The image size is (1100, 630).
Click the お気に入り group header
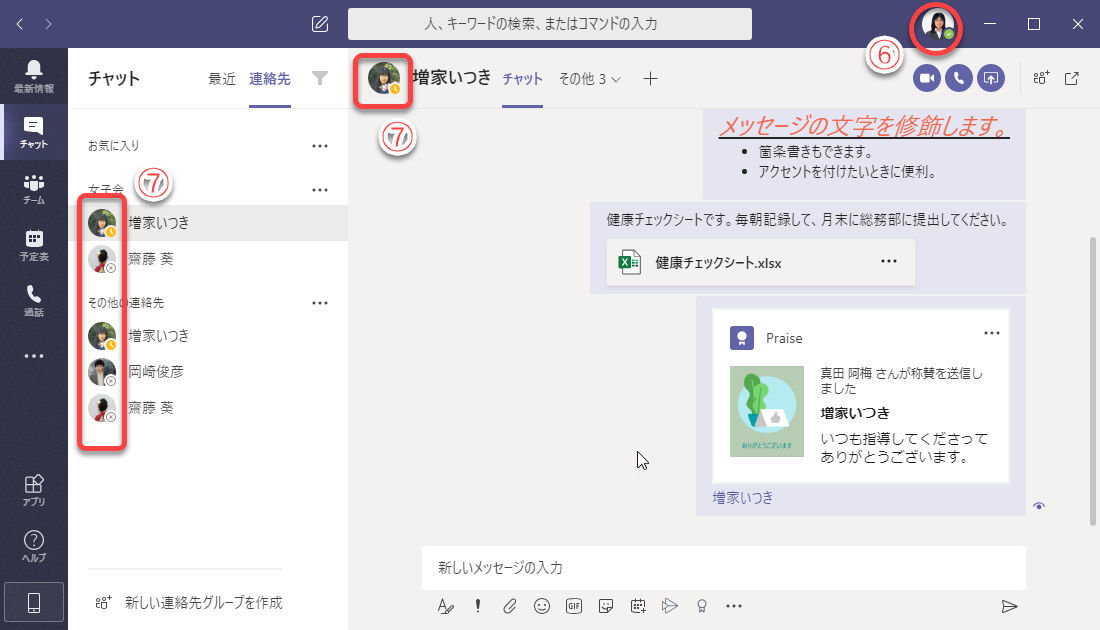114,146
